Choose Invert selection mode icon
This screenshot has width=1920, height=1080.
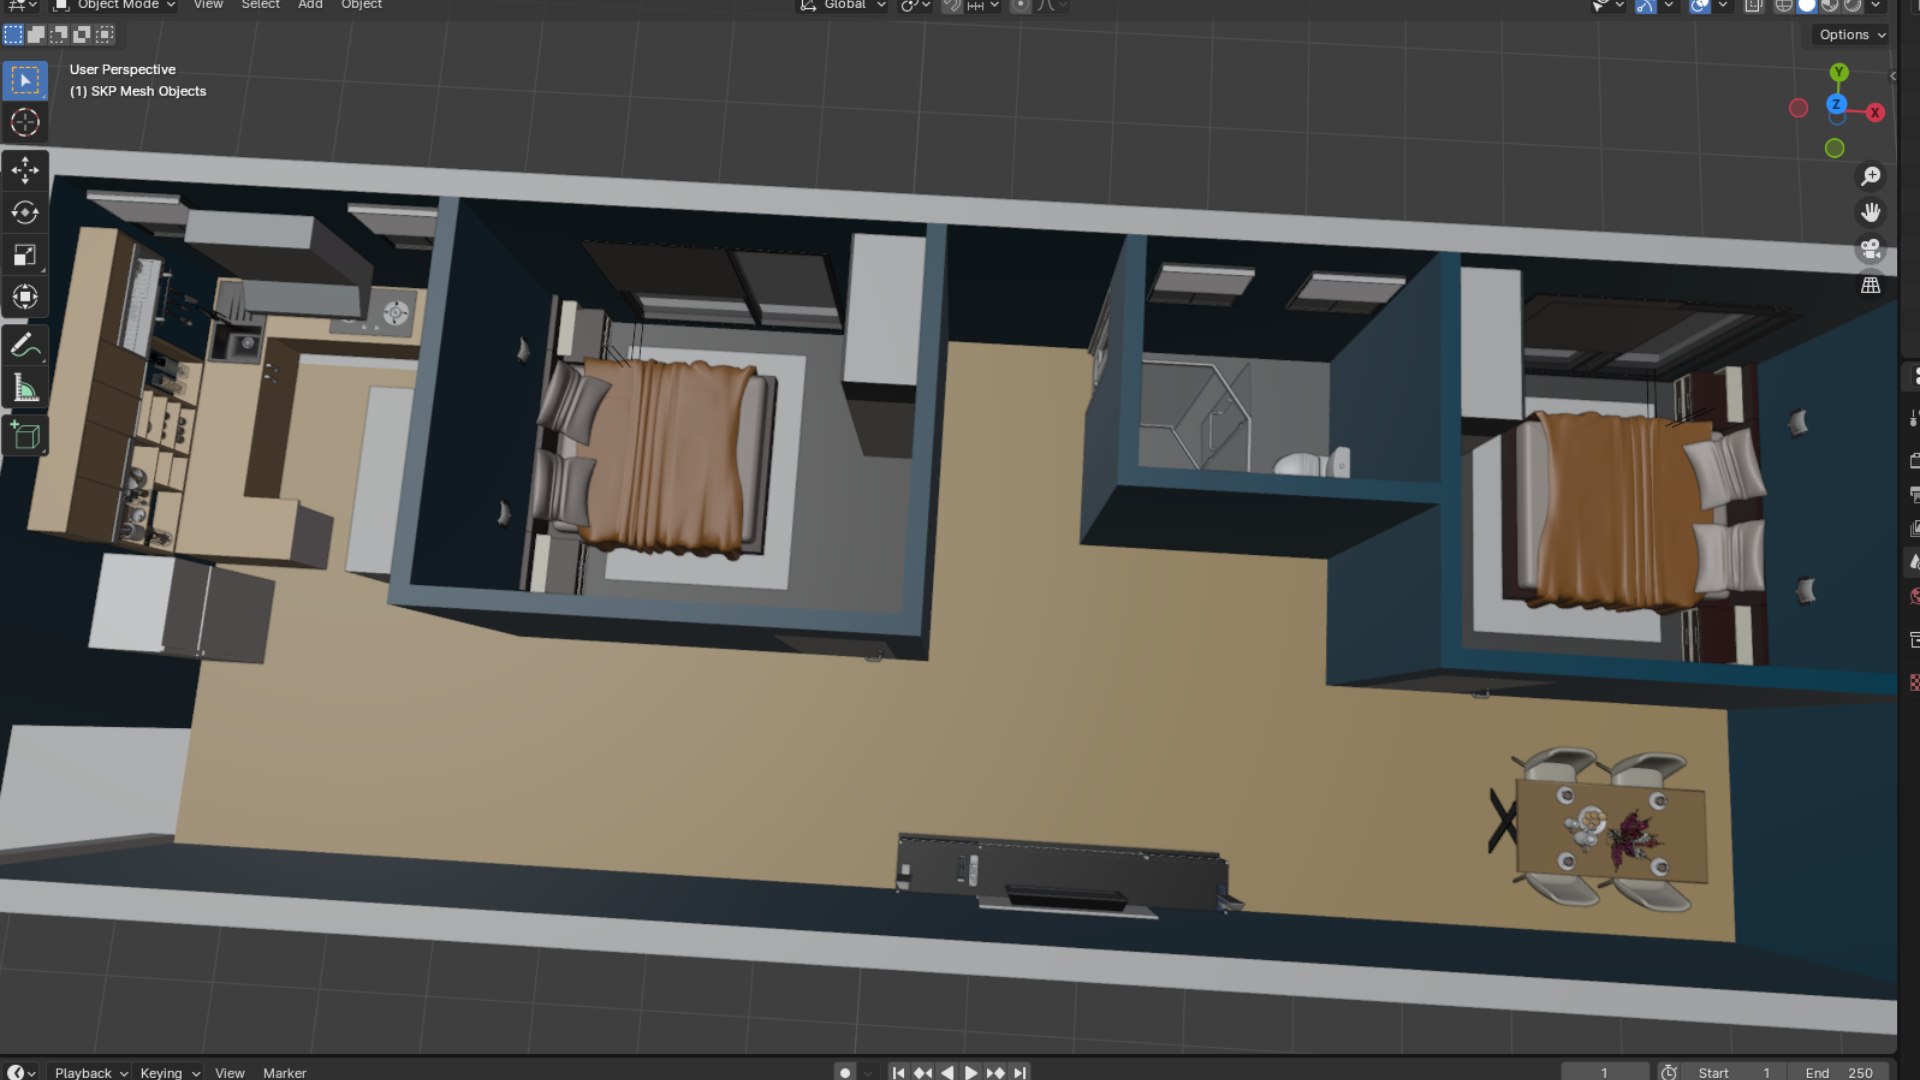click(82, 35)
